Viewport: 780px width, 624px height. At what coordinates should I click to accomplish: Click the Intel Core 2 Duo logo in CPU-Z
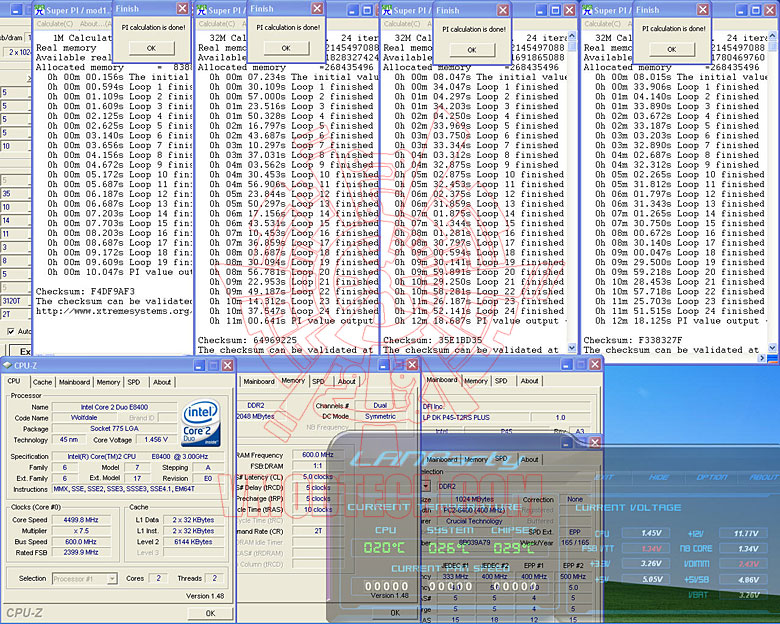(201, 423)
